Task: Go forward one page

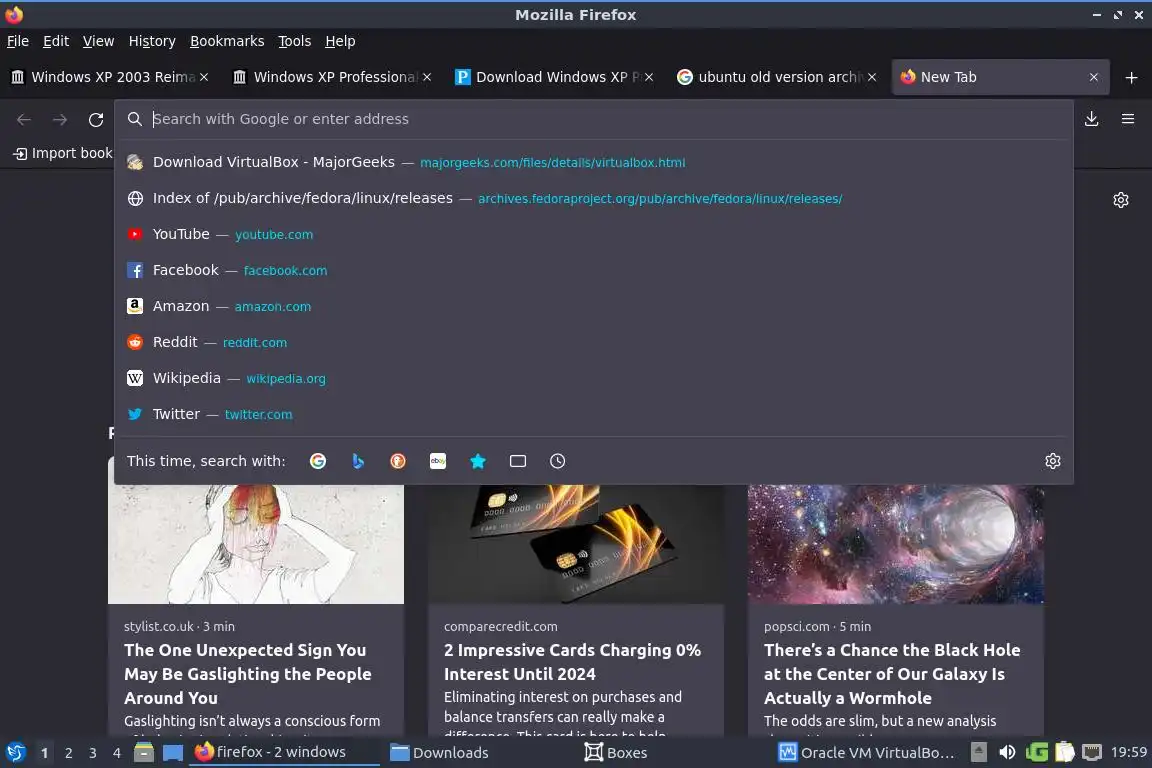Action: 60,119
